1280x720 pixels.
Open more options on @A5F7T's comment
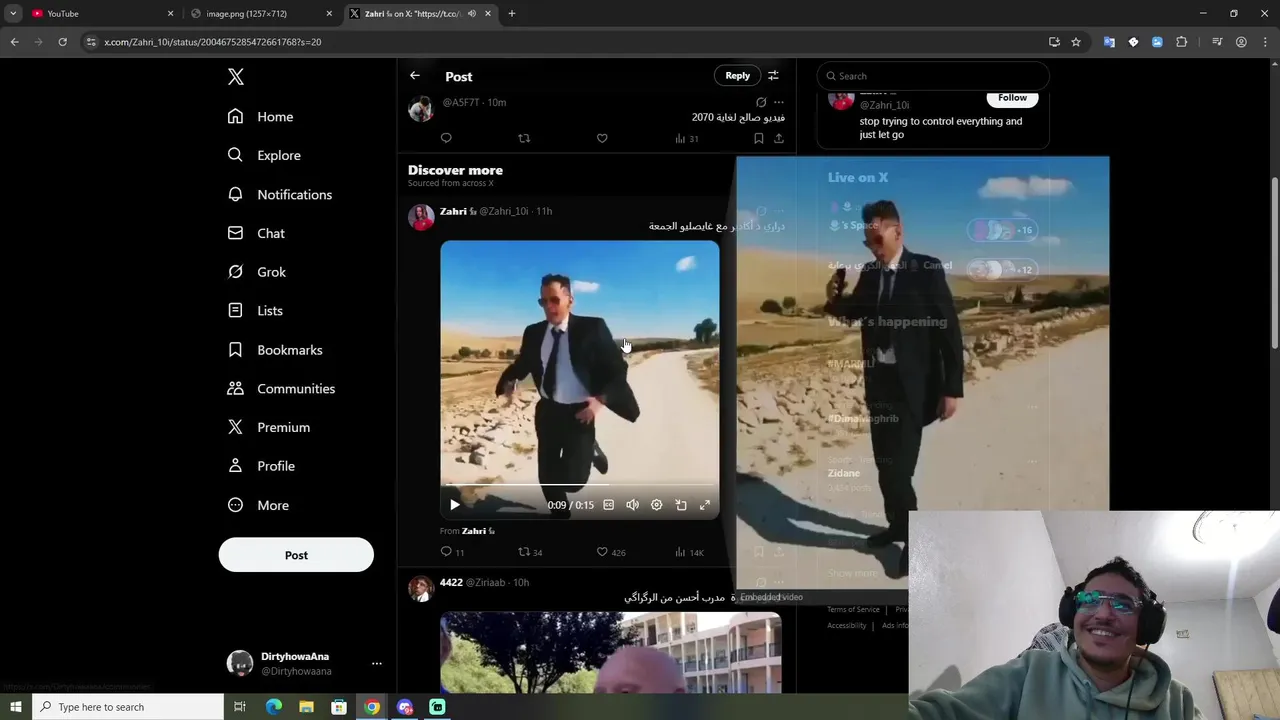click(x=779, y=102)
